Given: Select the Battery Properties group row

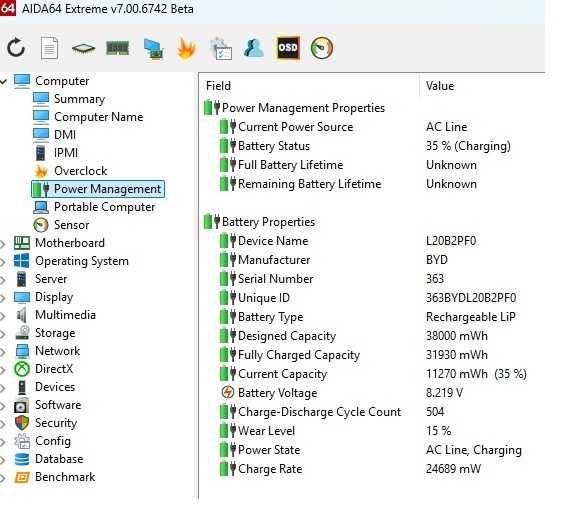Looking at the screenshot, I should point(260,222).
